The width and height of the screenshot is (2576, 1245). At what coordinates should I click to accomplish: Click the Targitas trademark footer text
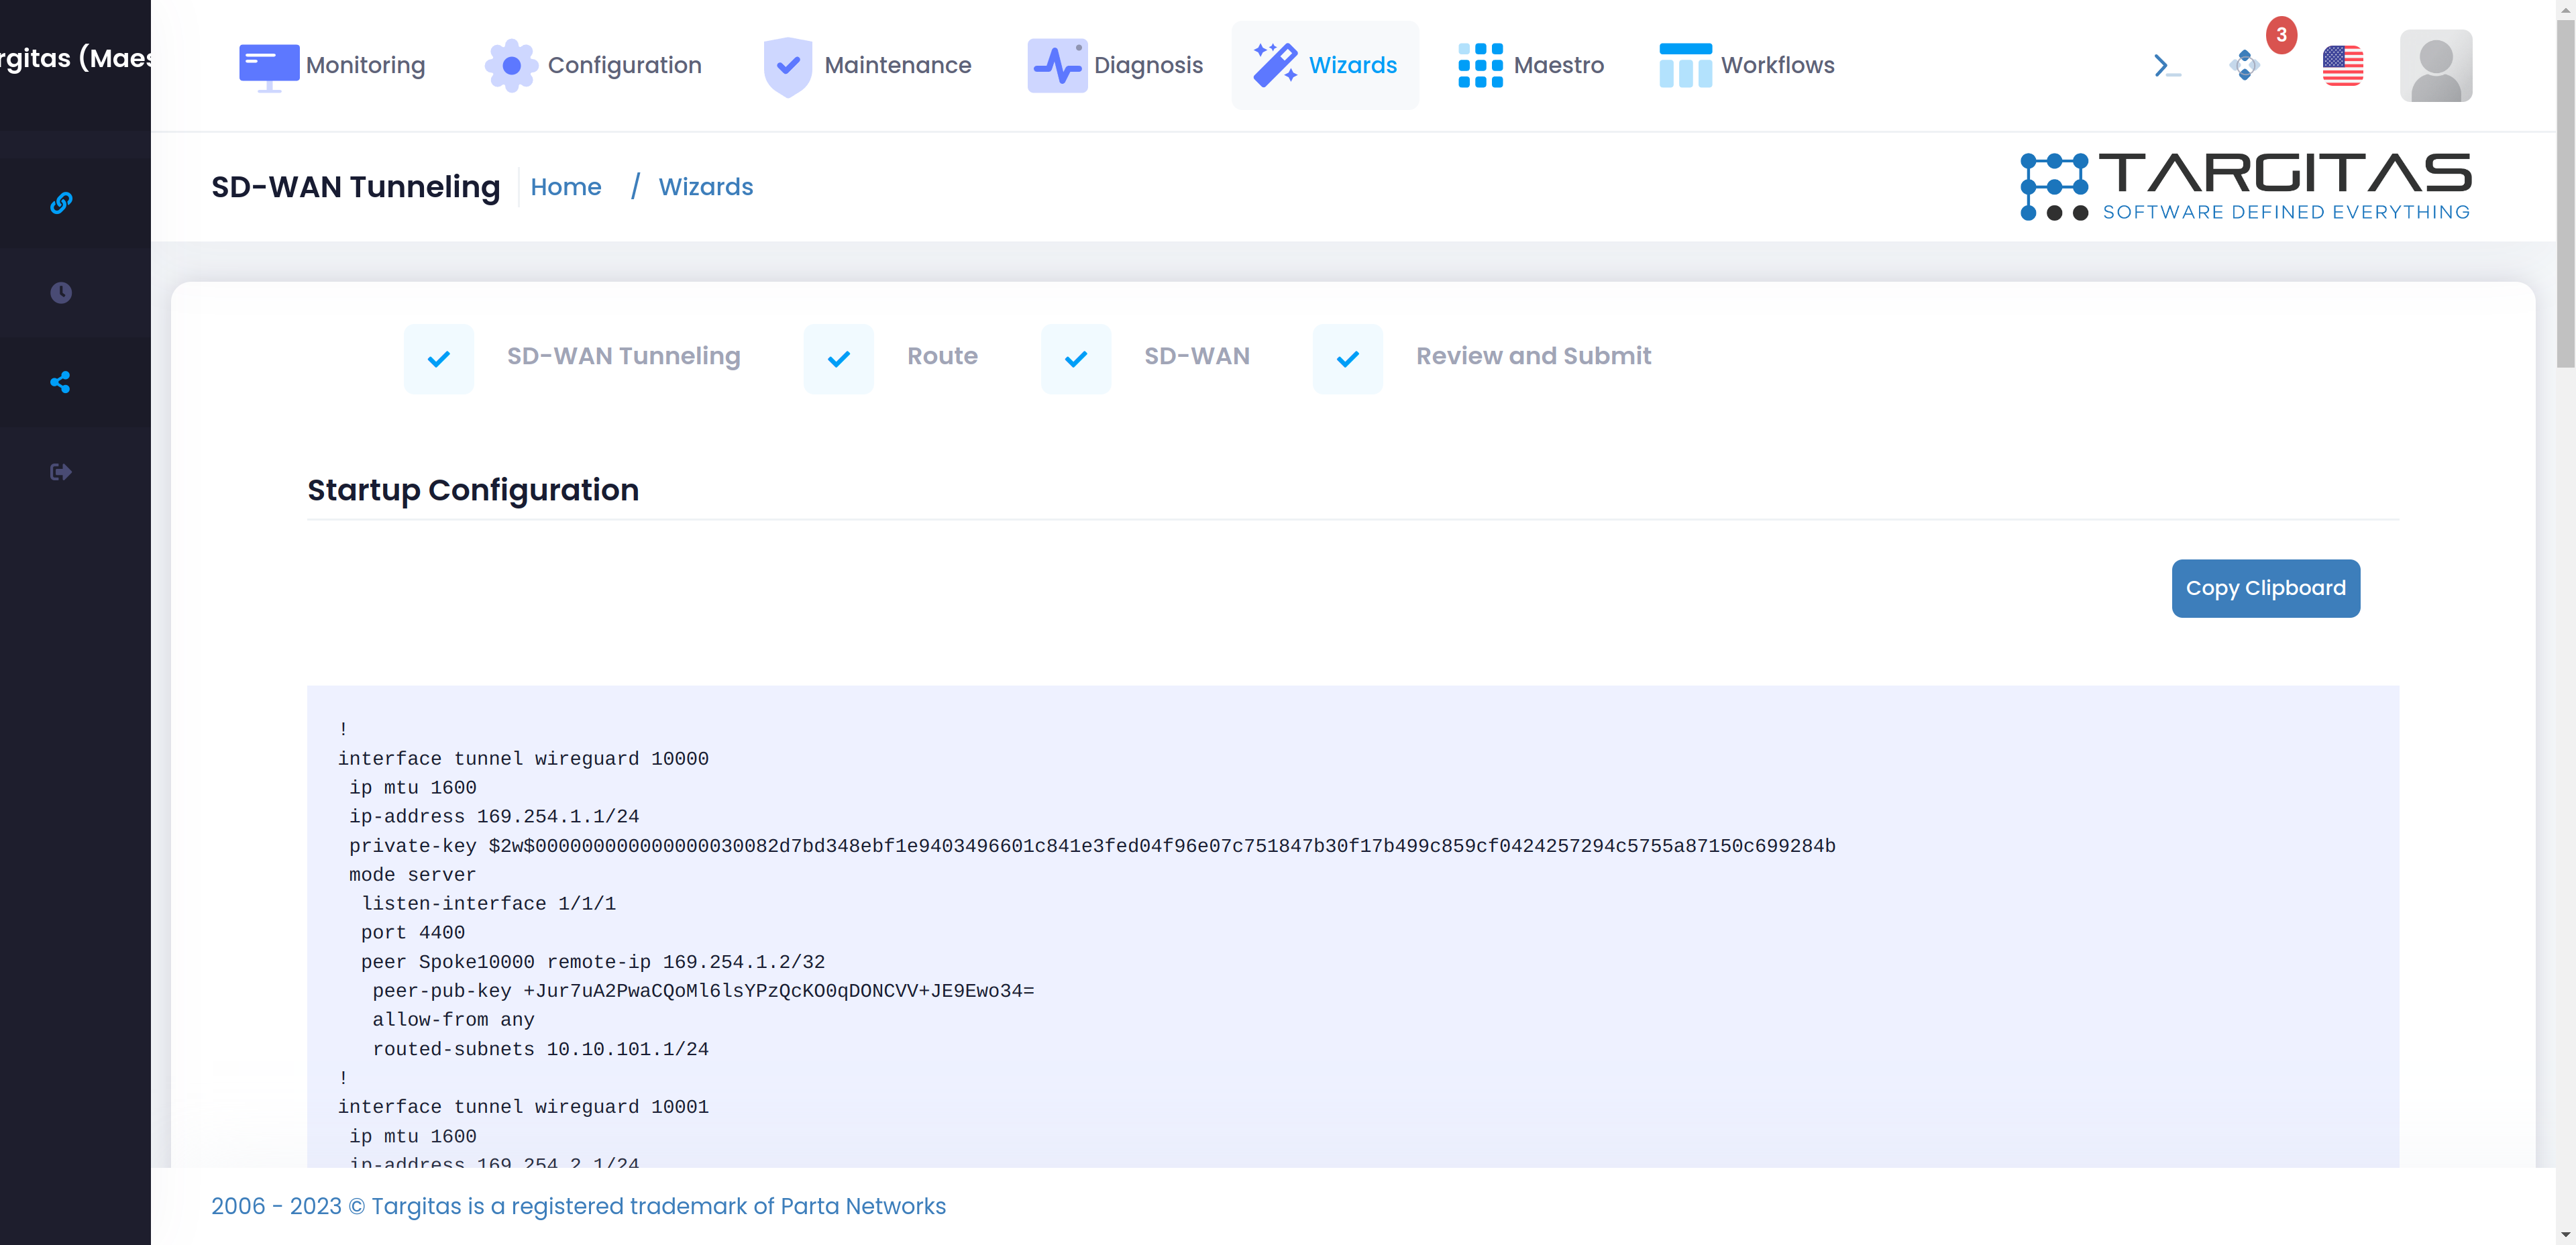pos(578,1206)
